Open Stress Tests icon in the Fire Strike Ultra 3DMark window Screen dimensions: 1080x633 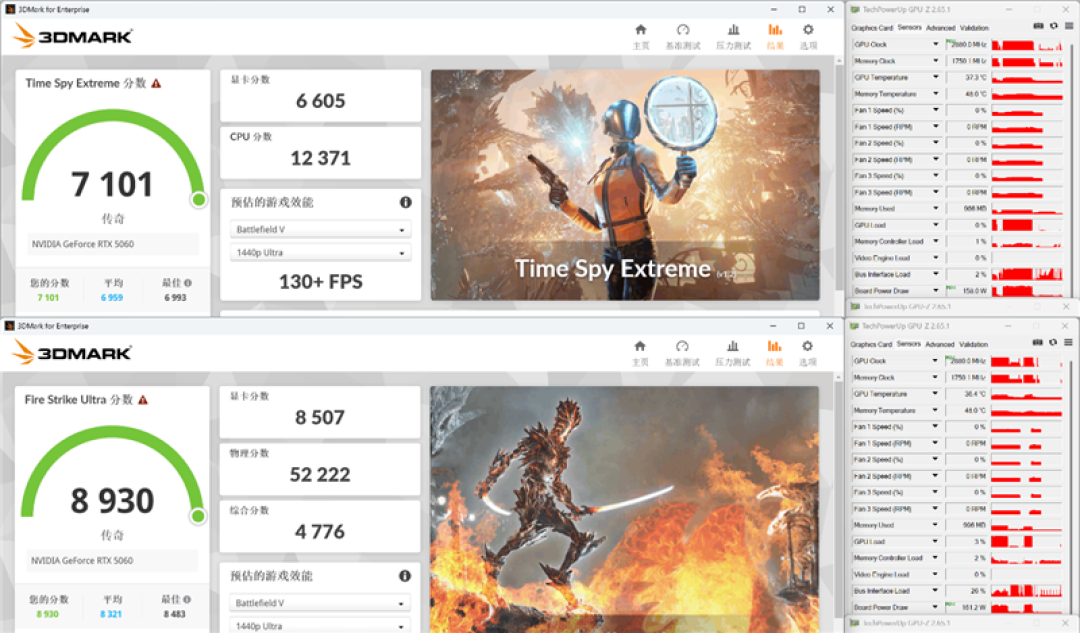(x=733, y=353)
